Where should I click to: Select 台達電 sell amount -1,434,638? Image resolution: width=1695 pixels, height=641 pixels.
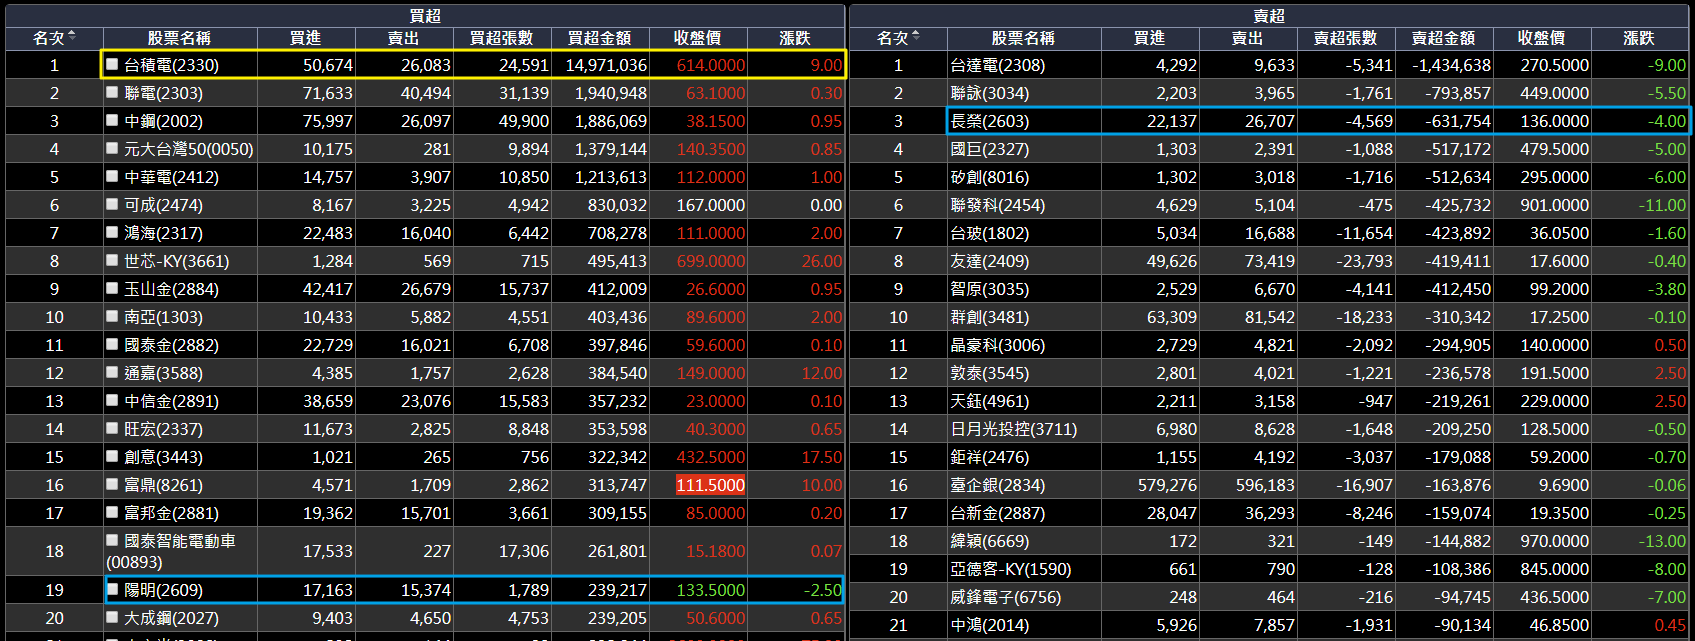pyautogui.click(x=1451, y=65)
